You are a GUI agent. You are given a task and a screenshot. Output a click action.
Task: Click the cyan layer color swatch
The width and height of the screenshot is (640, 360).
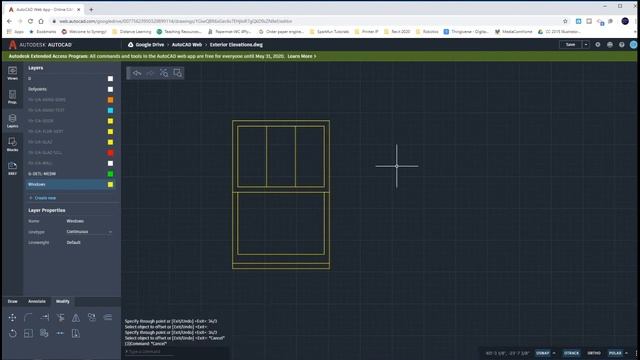coord(110,110)
